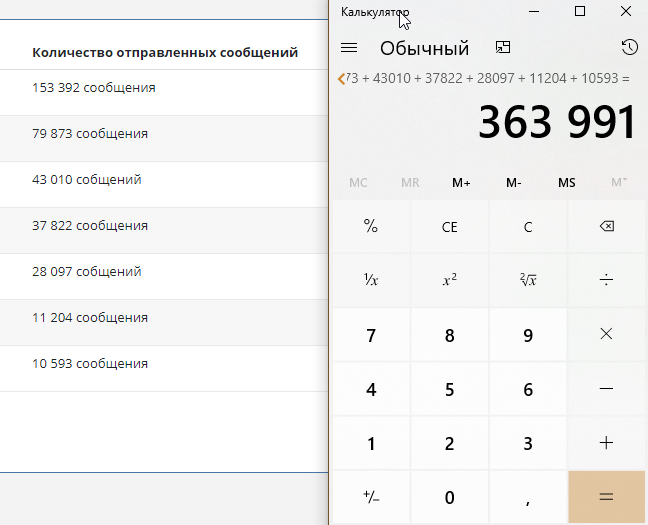
Task: Click the digit 8 key
Action: point(450,334)
